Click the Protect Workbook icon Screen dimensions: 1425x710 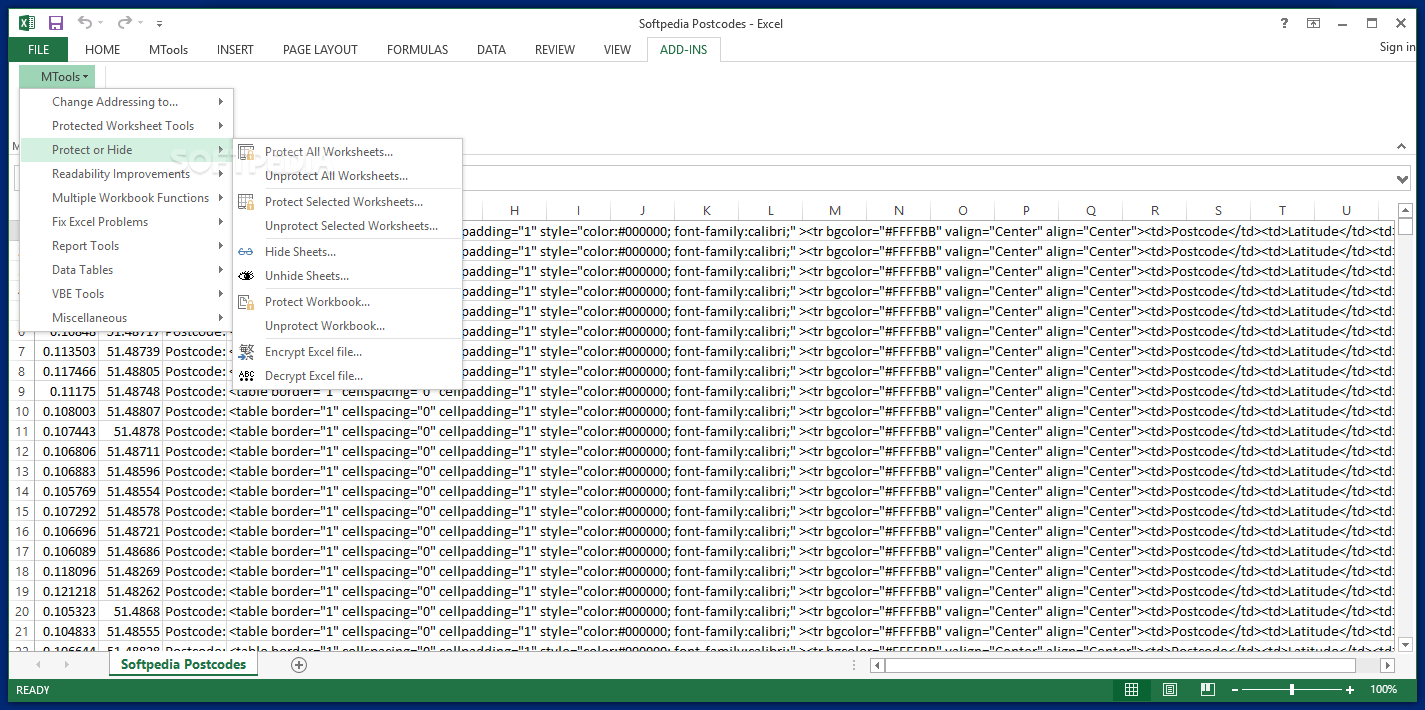click(x=246, y=302)
